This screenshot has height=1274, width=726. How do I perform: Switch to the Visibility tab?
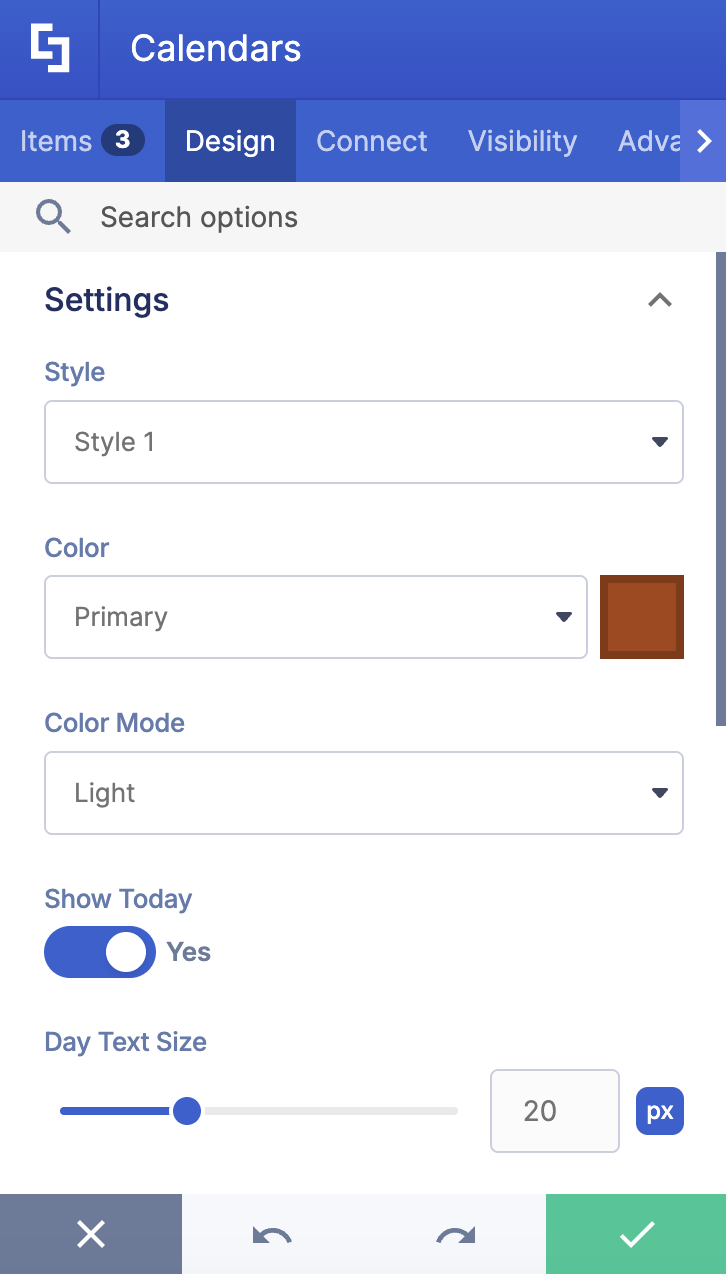click(x=522, y=140)
